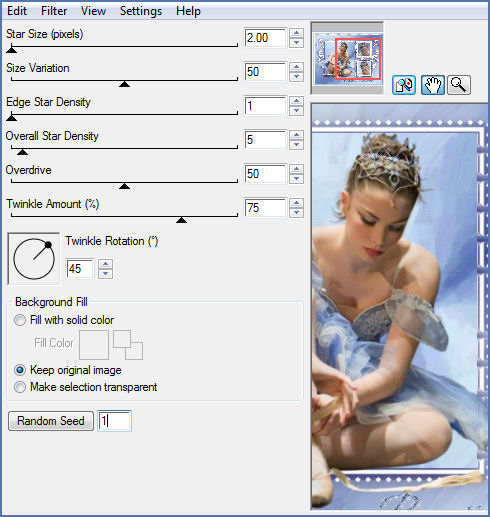
Task: Select Keep original image option
Action: click(x=20, y=370)
